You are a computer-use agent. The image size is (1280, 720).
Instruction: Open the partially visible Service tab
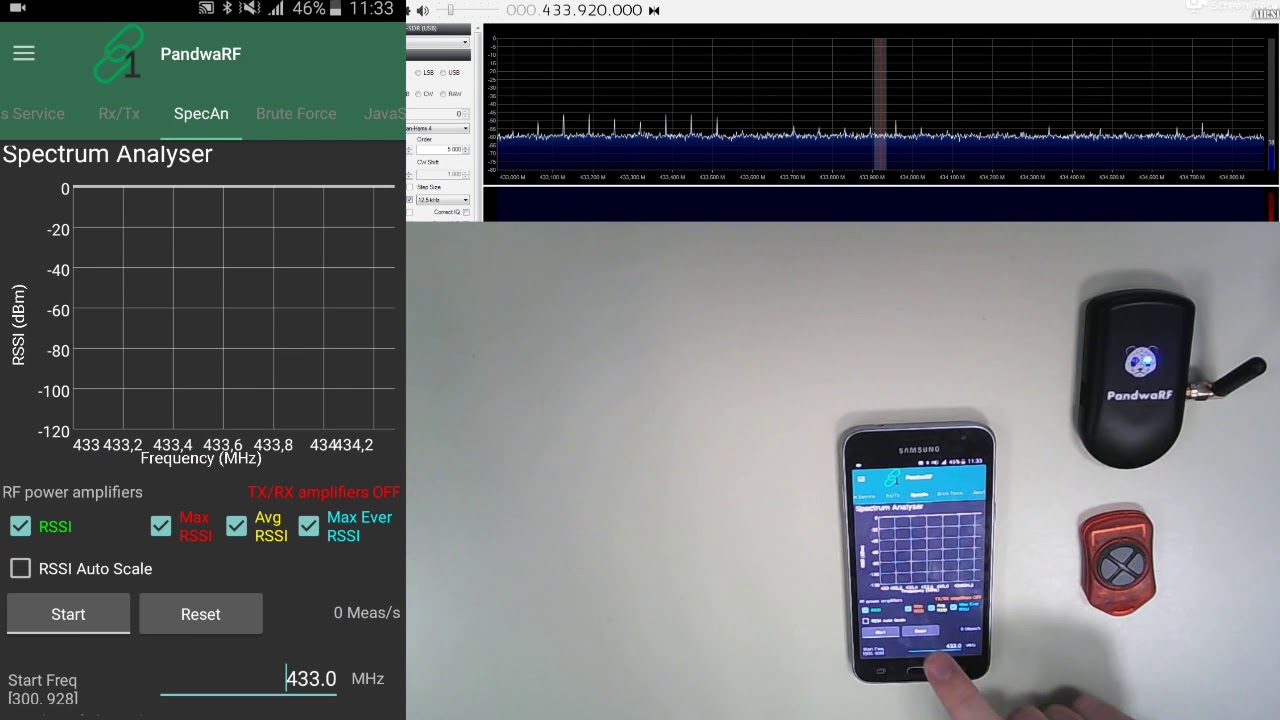pos(33,114)
